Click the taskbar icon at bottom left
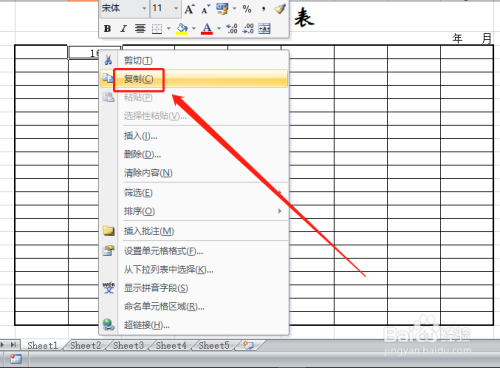 pos(15,359)
